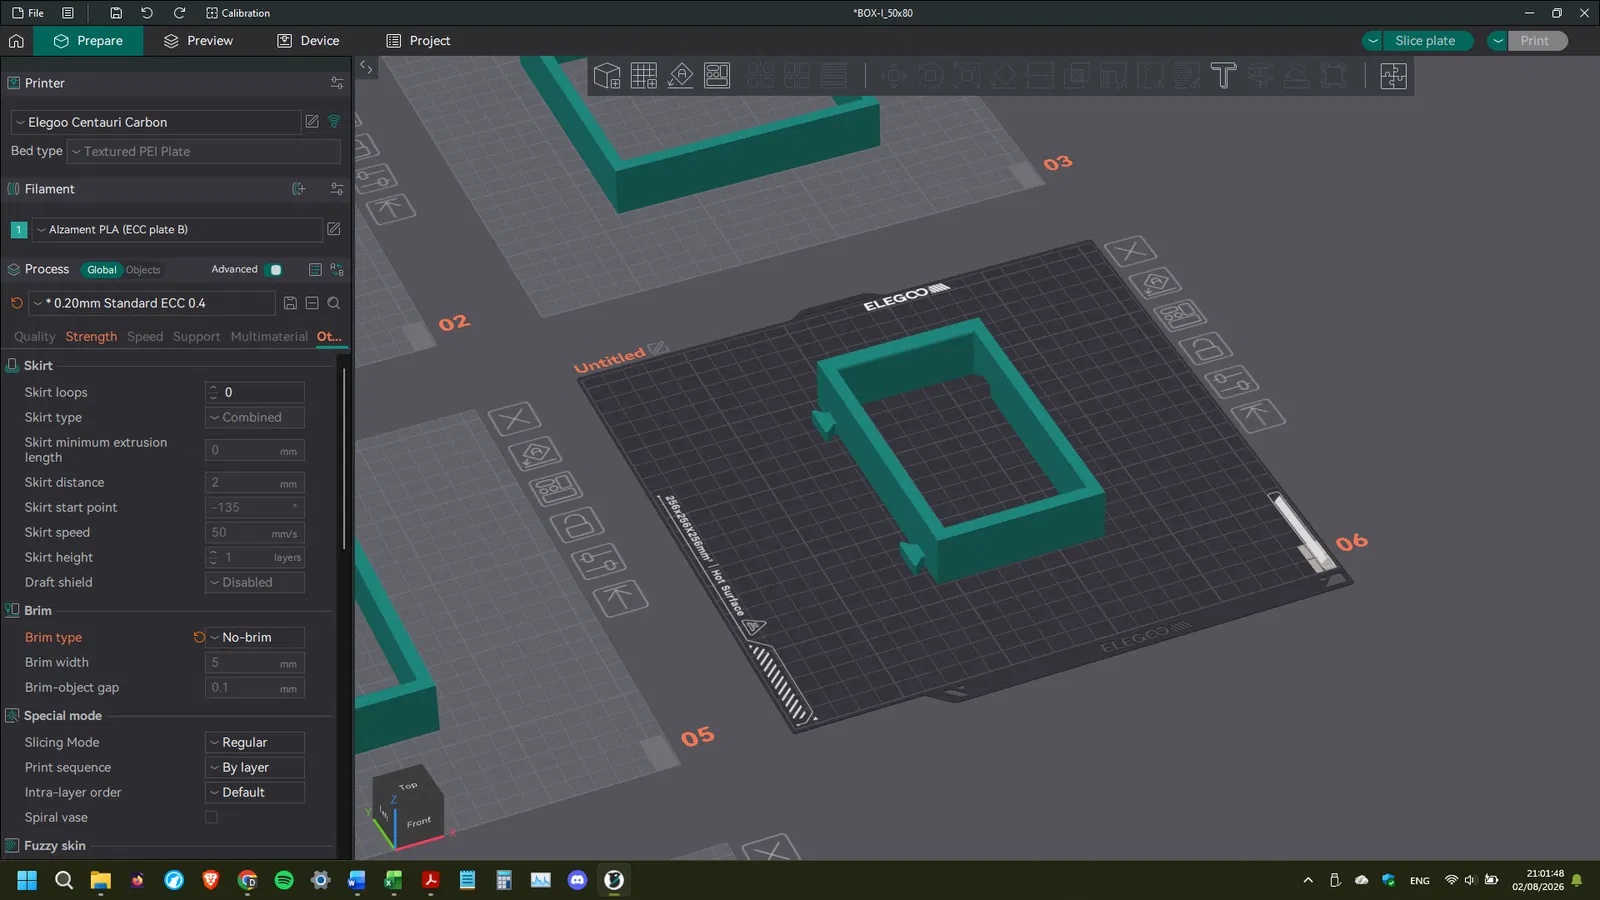Click the Slice plate button
Image resolution: width=1600 pixels, height=900 pixels.
(1425, 41)
